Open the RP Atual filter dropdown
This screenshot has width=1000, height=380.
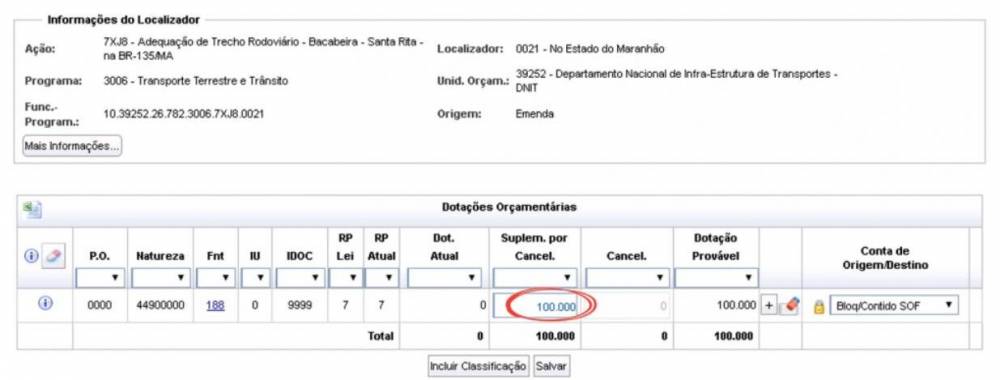[x=381, y=278]
